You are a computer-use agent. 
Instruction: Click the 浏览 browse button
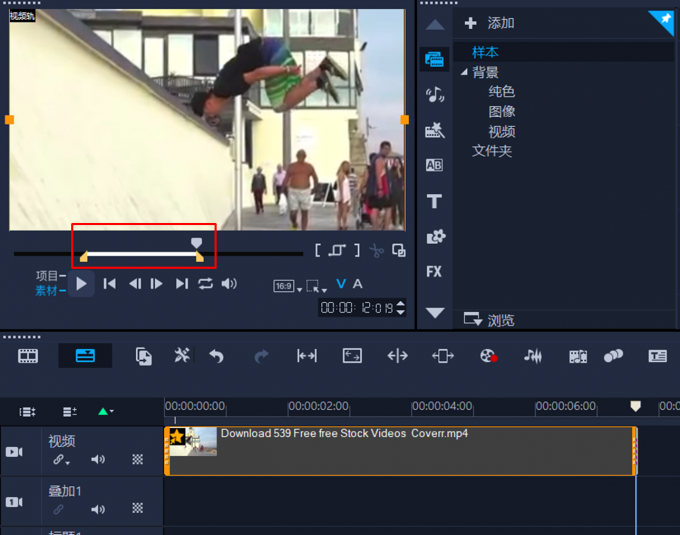[489, 320]
